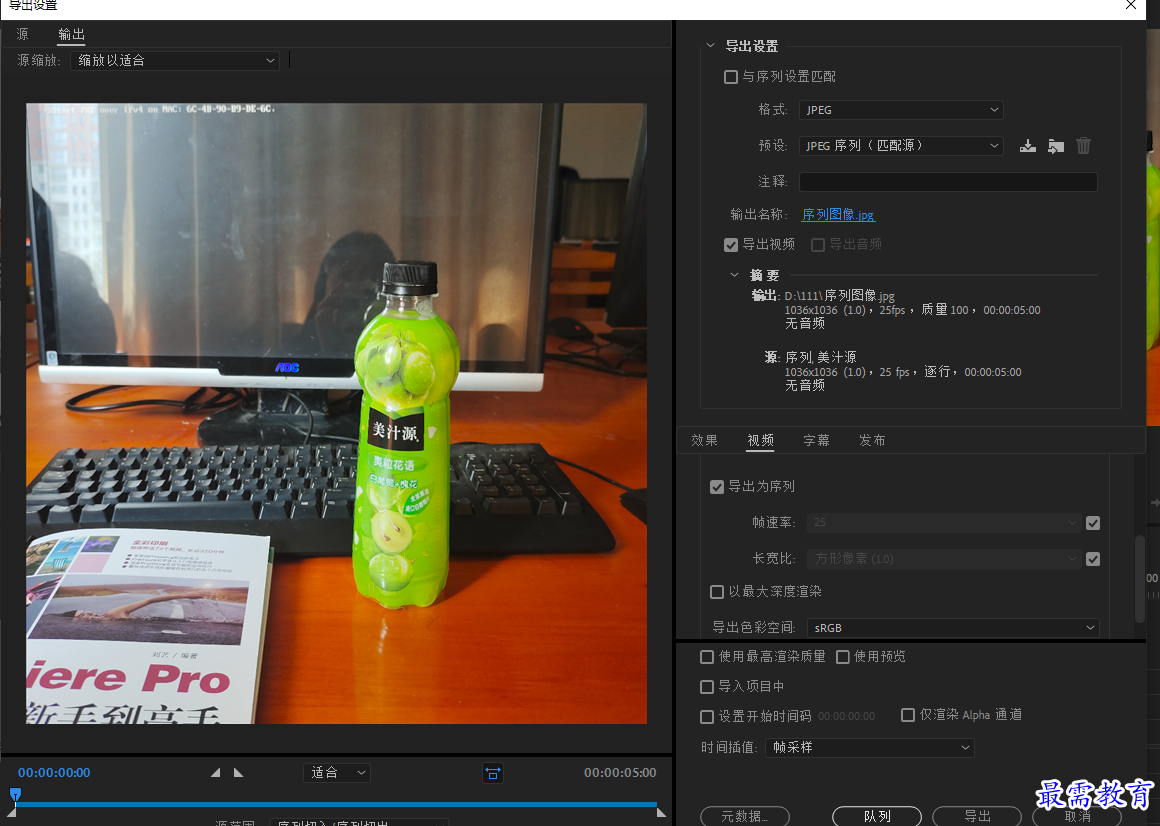Screen dimensions: 1160x826
Task: Click the output name link 序列图像.jpg
Action: coord(838,214)
